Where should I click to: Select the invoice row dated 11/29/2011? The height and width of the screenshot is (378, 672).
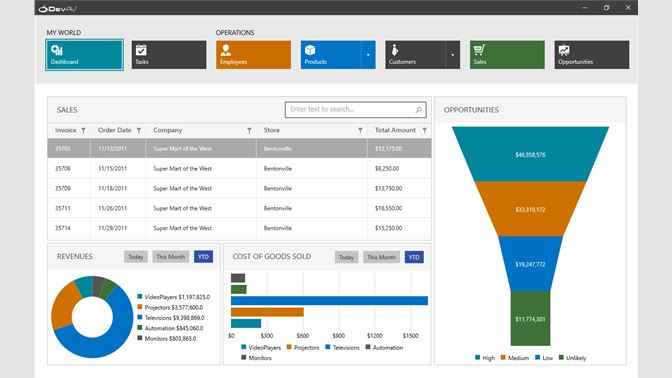click(240, 228)
